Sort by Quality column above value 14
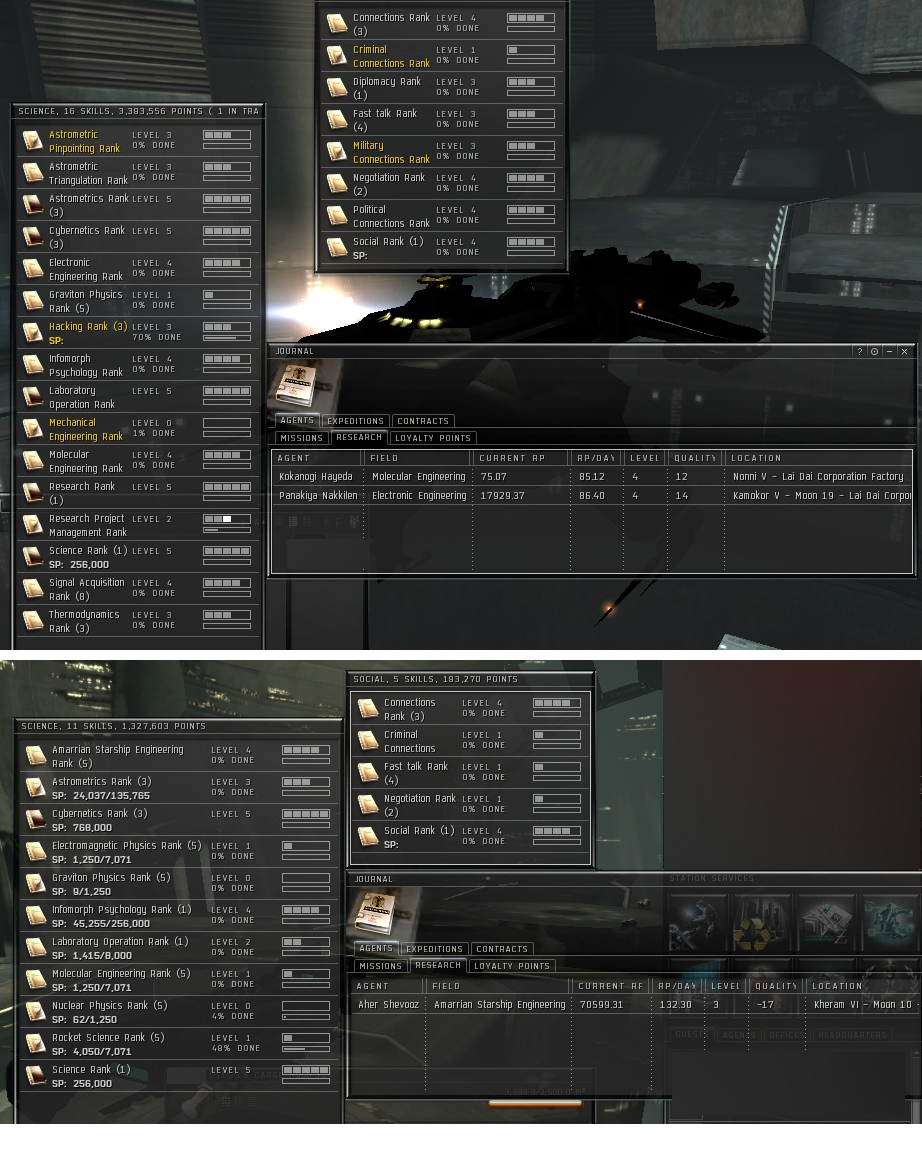The image size is (922, 1149). [x=695, y=458]
